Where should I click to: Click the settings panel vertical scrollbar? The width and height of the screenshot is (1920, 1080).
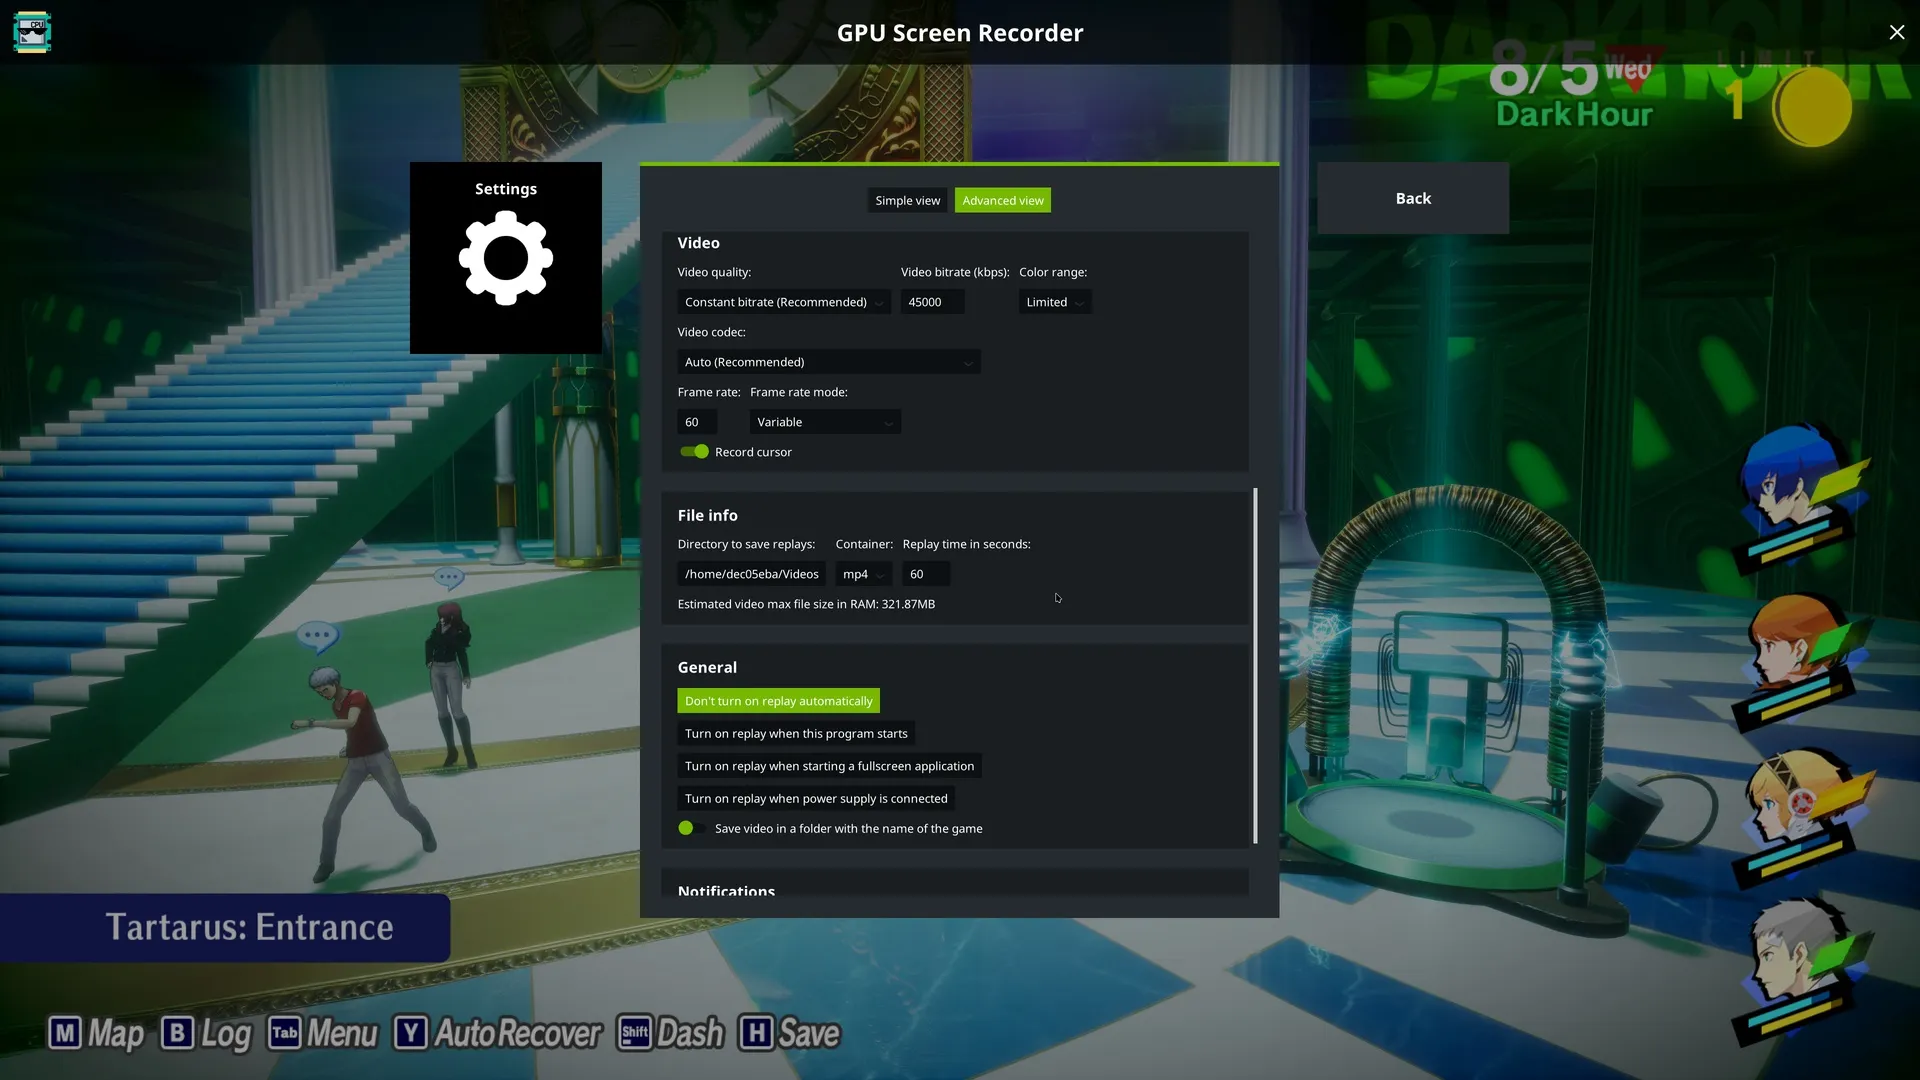tap(1255, 665)
